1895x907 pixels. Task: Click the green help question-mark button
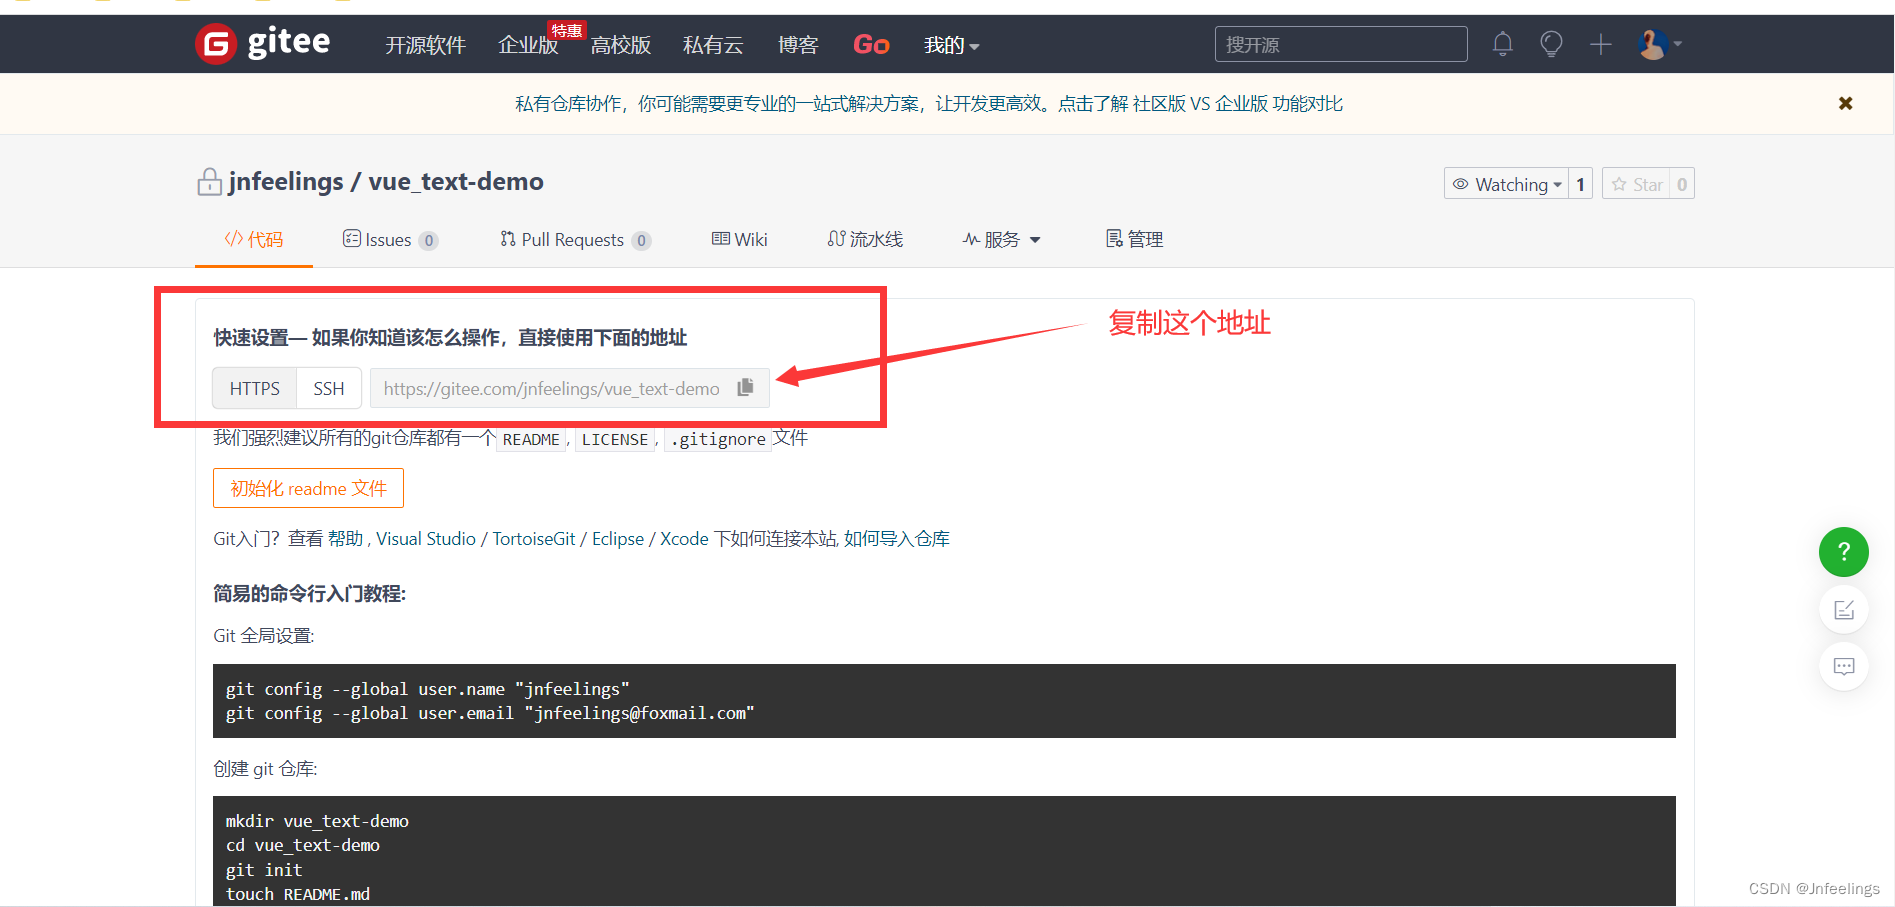1844,552
